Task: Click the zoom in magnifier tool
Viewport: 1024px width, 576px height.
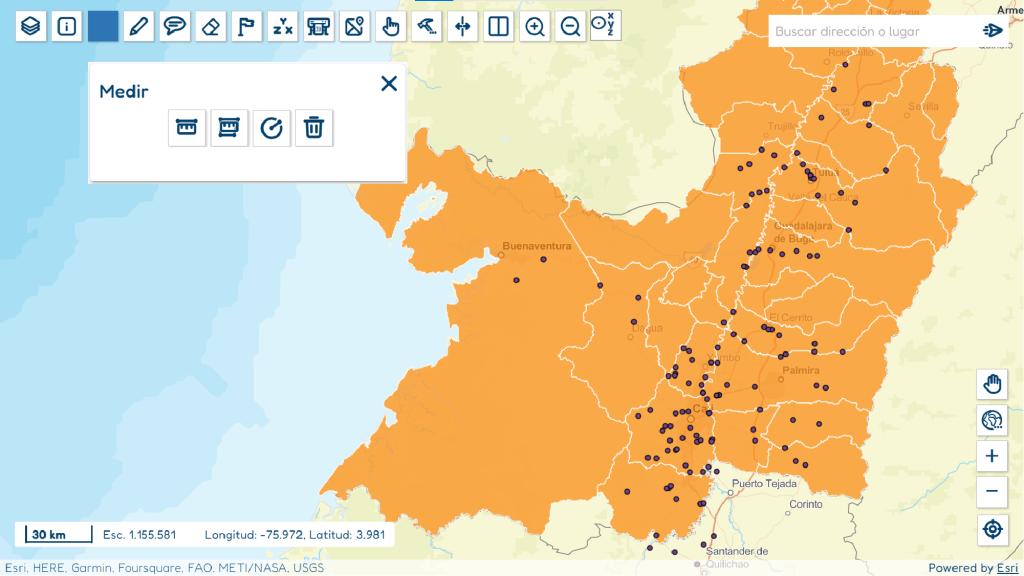Action: pyautogui.click(x=534, y=27)
